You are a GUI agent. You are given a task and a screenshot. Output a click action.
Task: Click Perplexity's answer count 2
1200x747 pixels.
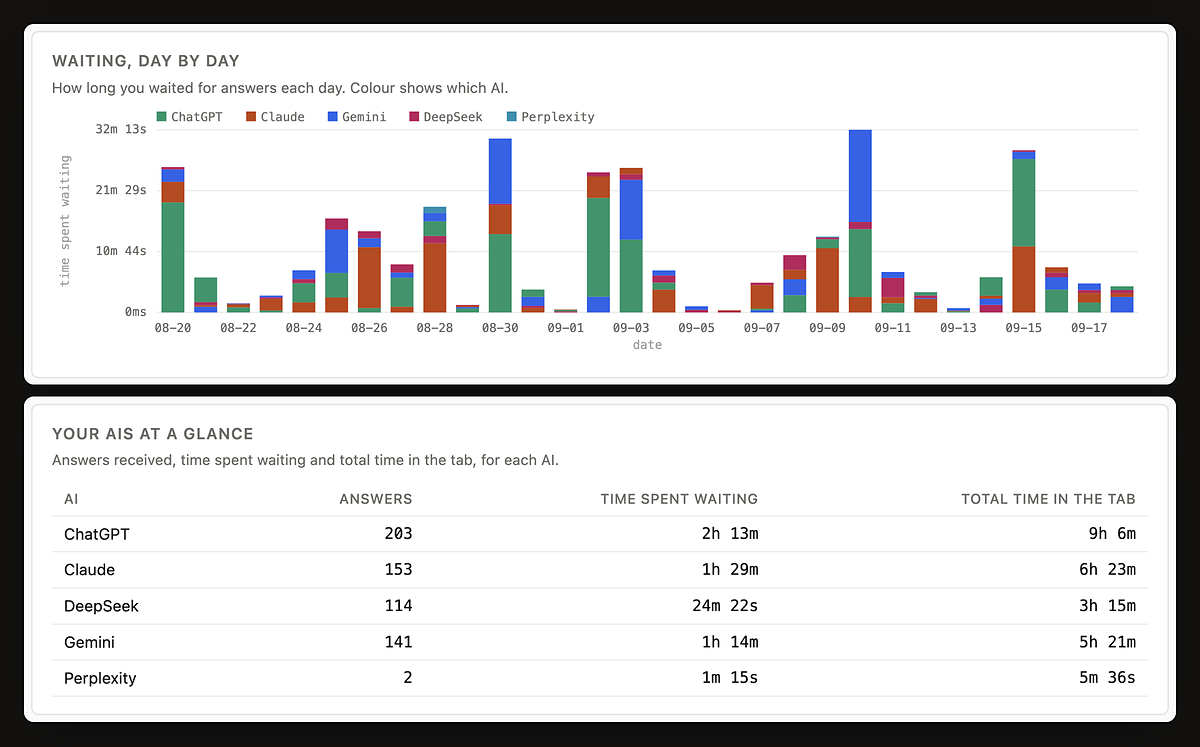click(407, 678)
